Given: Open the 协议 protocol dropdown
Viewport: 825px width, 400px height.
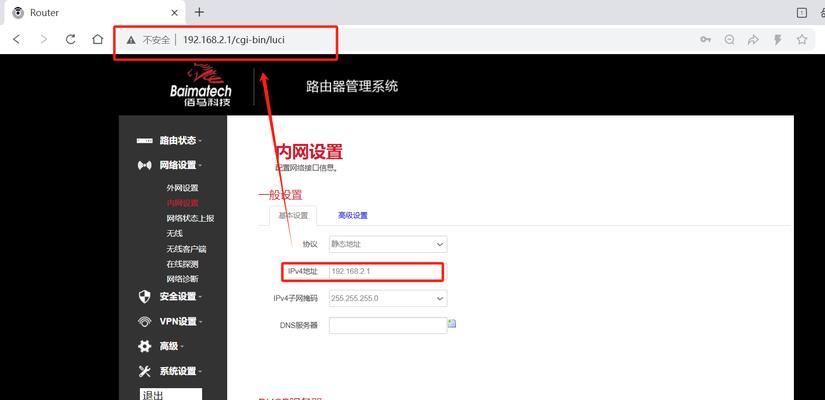Looking at the screenshot, I should pos(388,244).
